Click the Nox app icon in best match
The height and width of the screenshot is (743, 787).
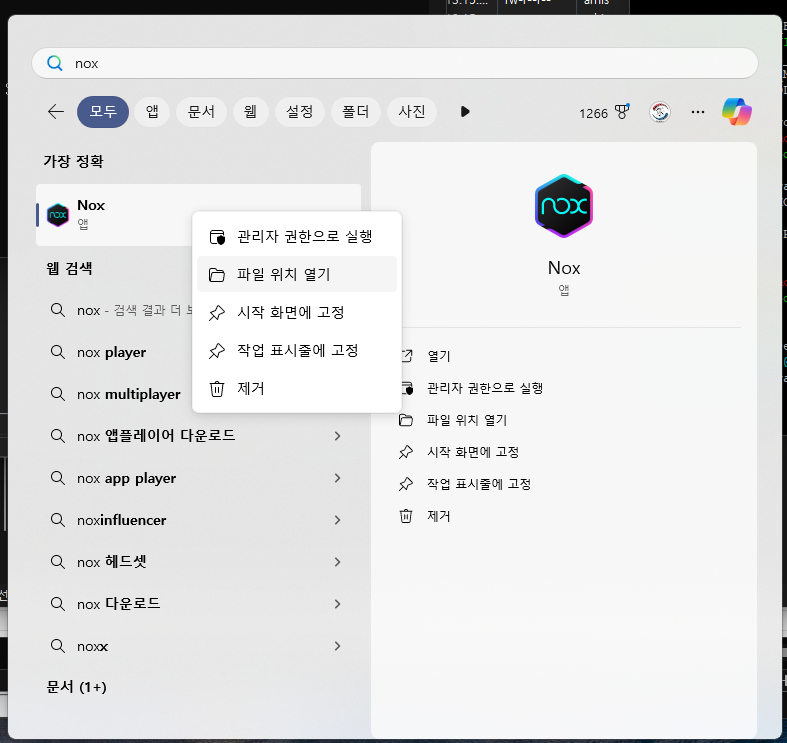click(58, 215)
